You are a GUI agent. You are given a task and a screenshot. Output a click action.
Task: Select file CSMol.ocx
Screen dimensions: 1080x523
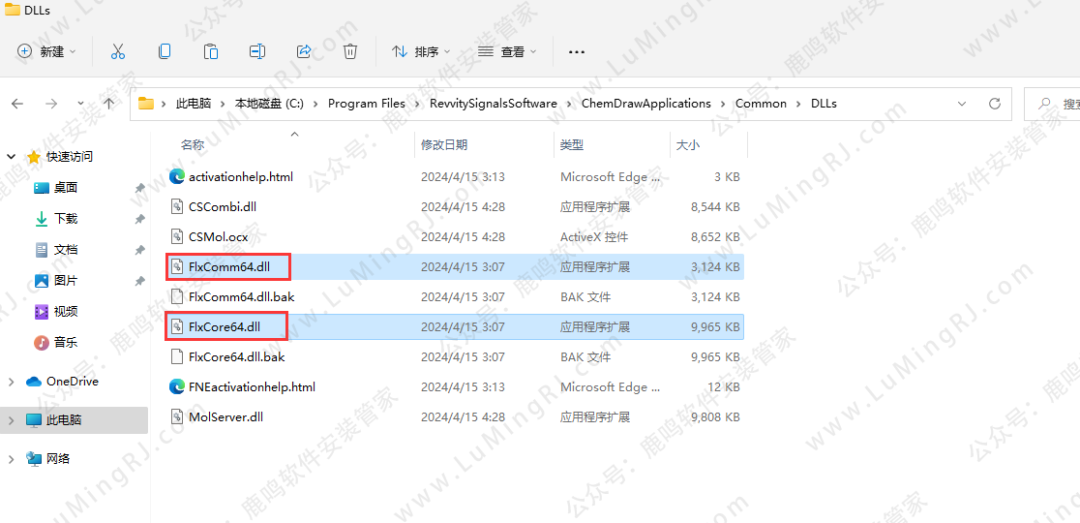pyautogui.click(x=218, y=236)
